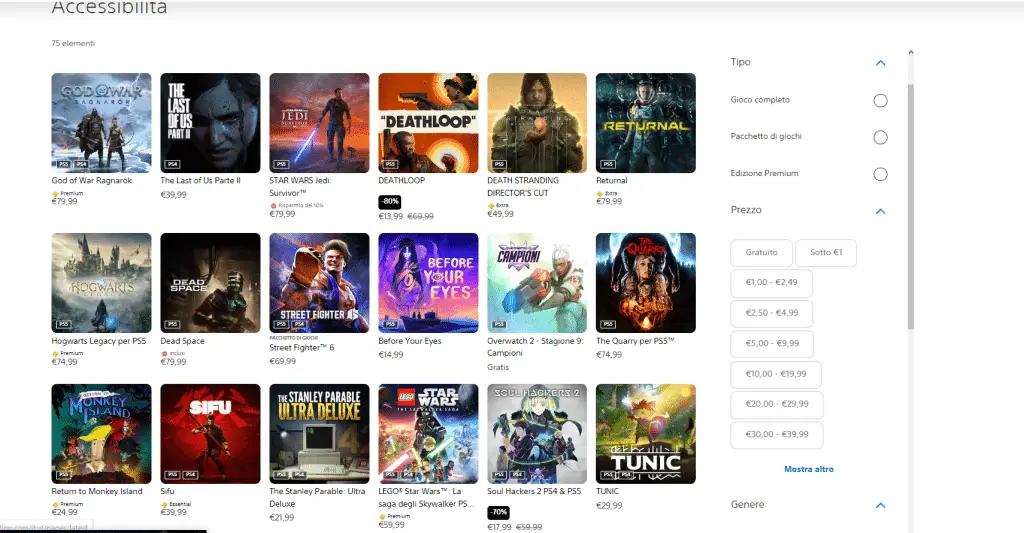Screen dimensions: 1024x533
Task: Open LEGO Star Wars Skywalker saga cover
Action: (428, 434)
